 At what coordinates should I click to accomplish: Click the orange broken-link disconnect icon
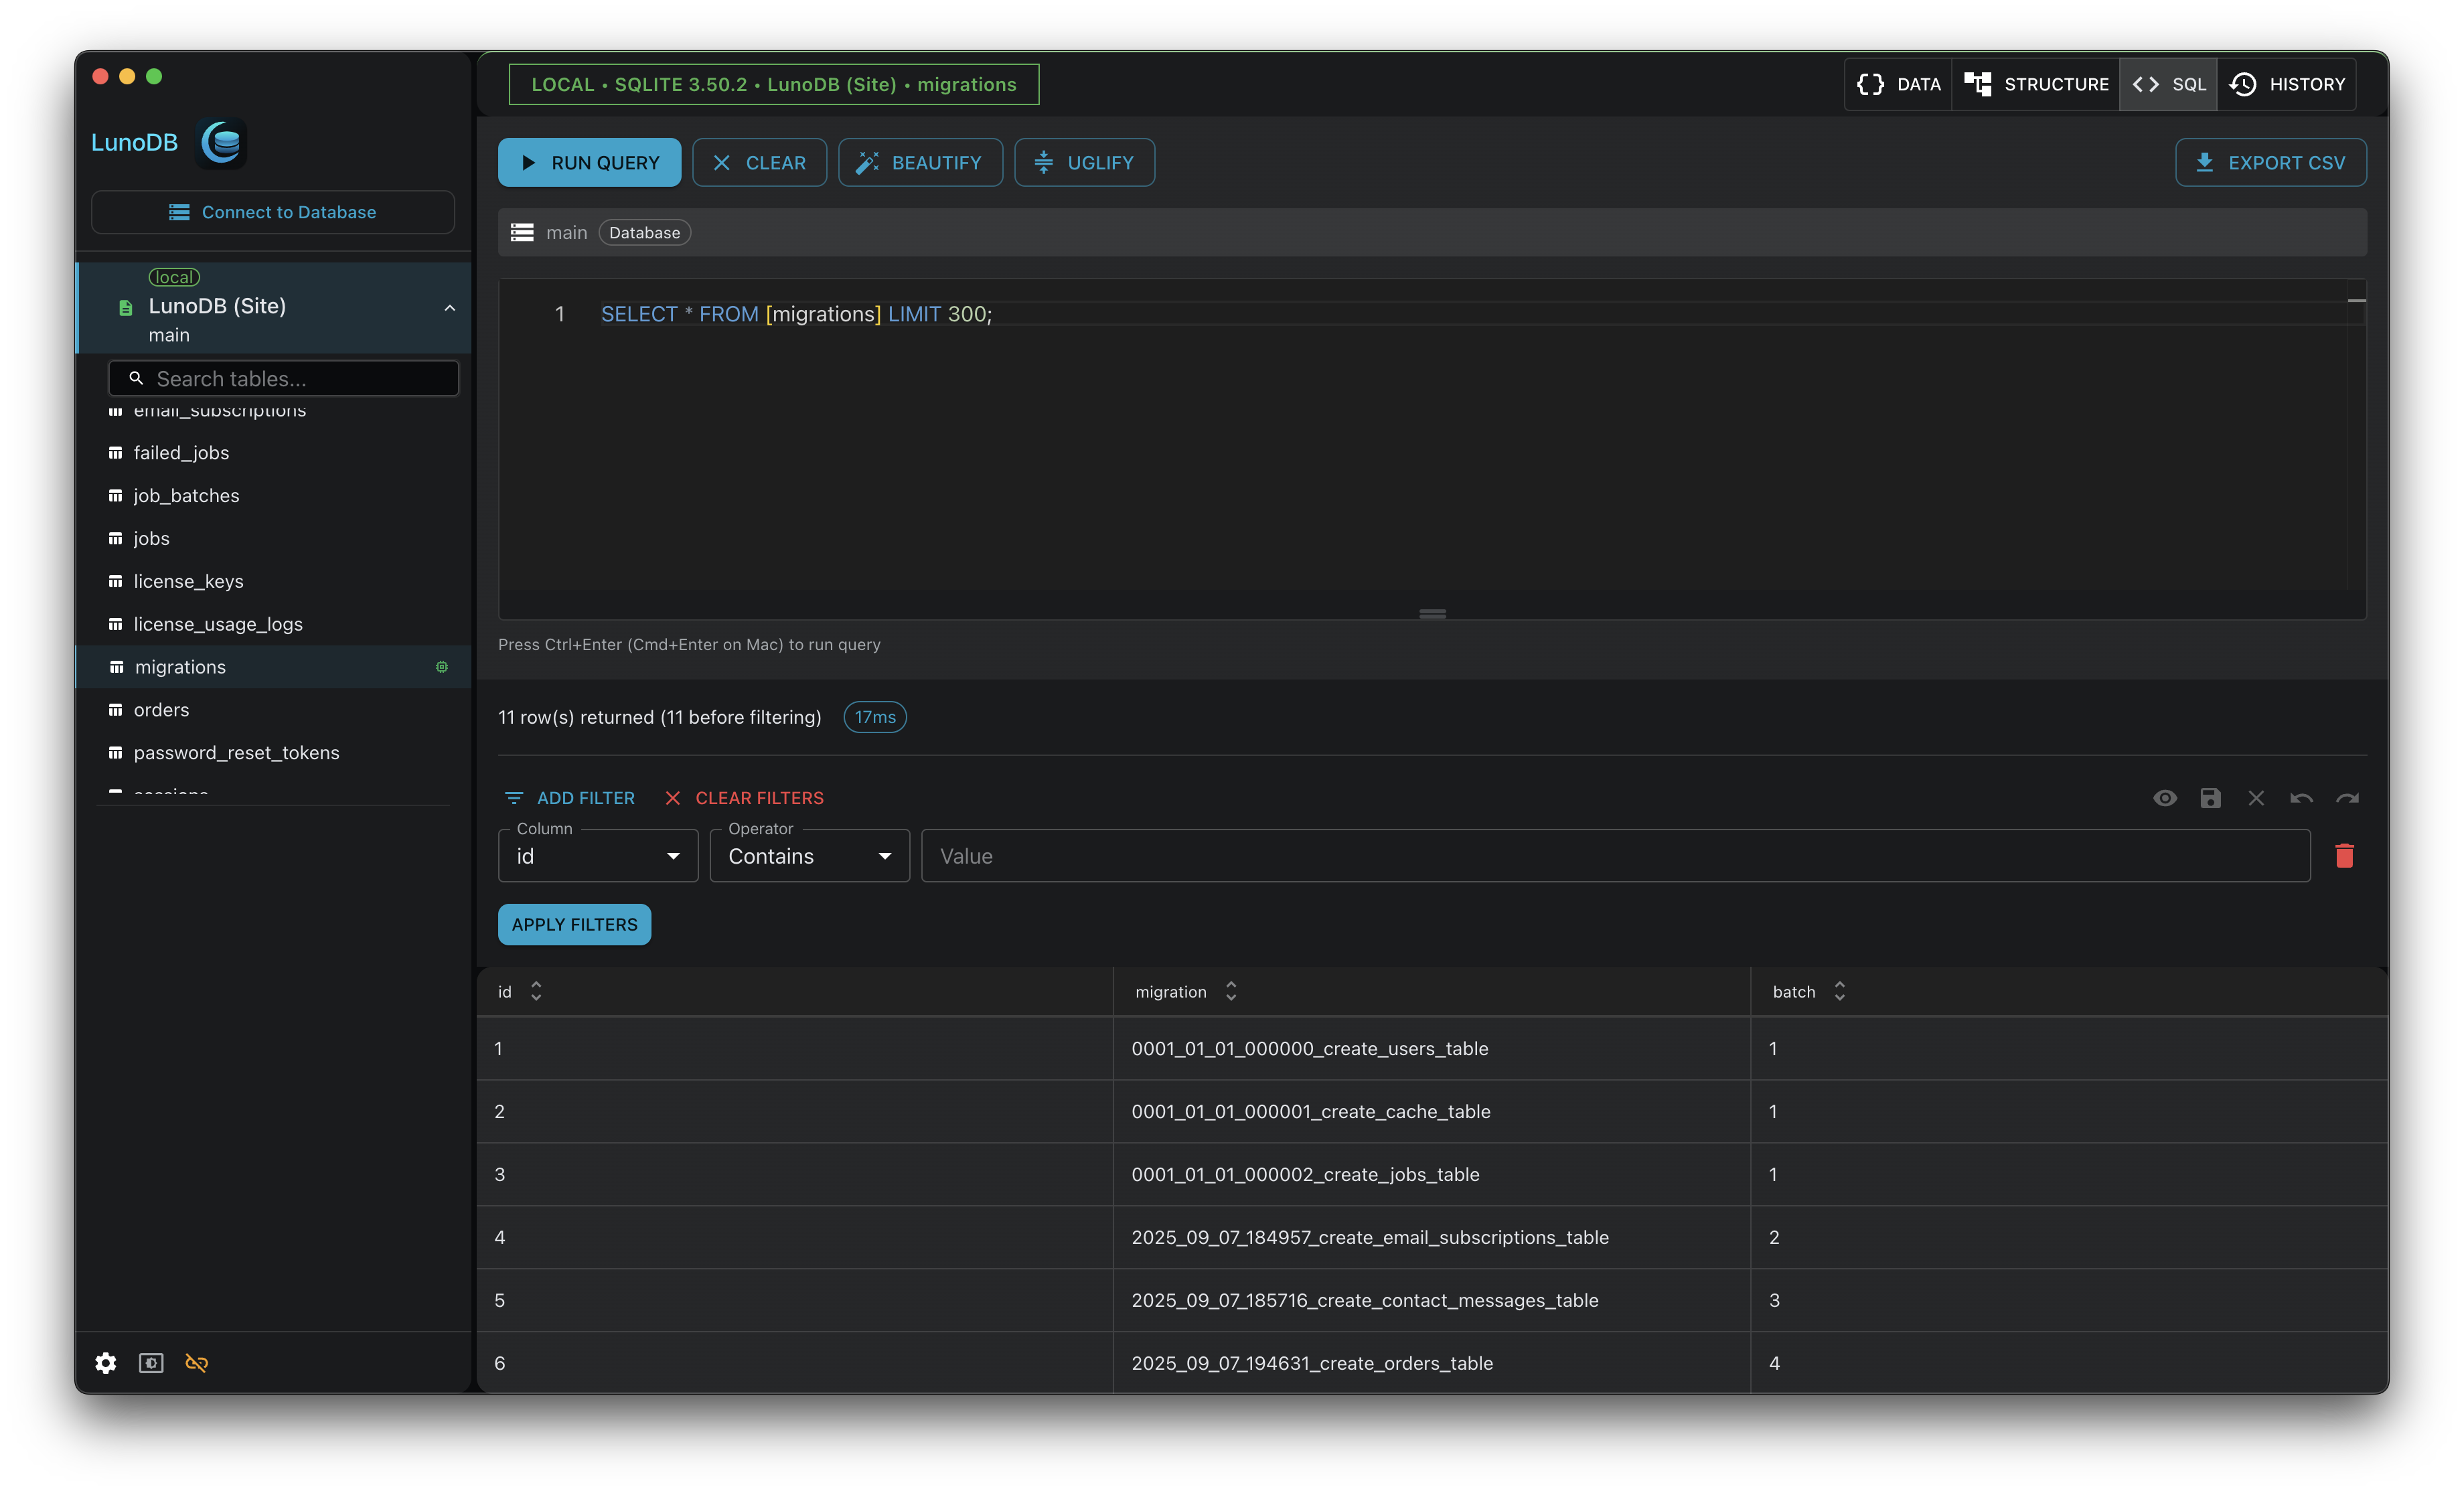(x=197, y=1363)
